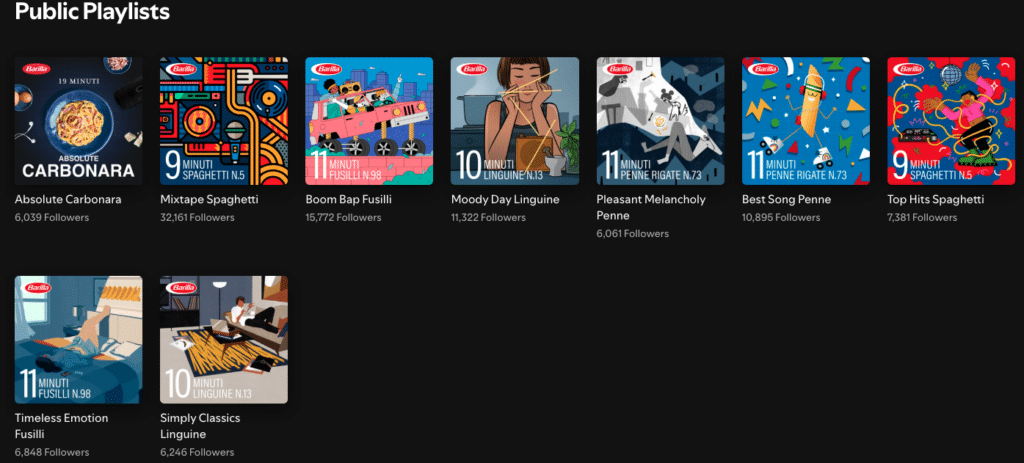Click the "32,161 Followers" count text
The height and width of the screenshot is (463, 1024).
point(197,217)
